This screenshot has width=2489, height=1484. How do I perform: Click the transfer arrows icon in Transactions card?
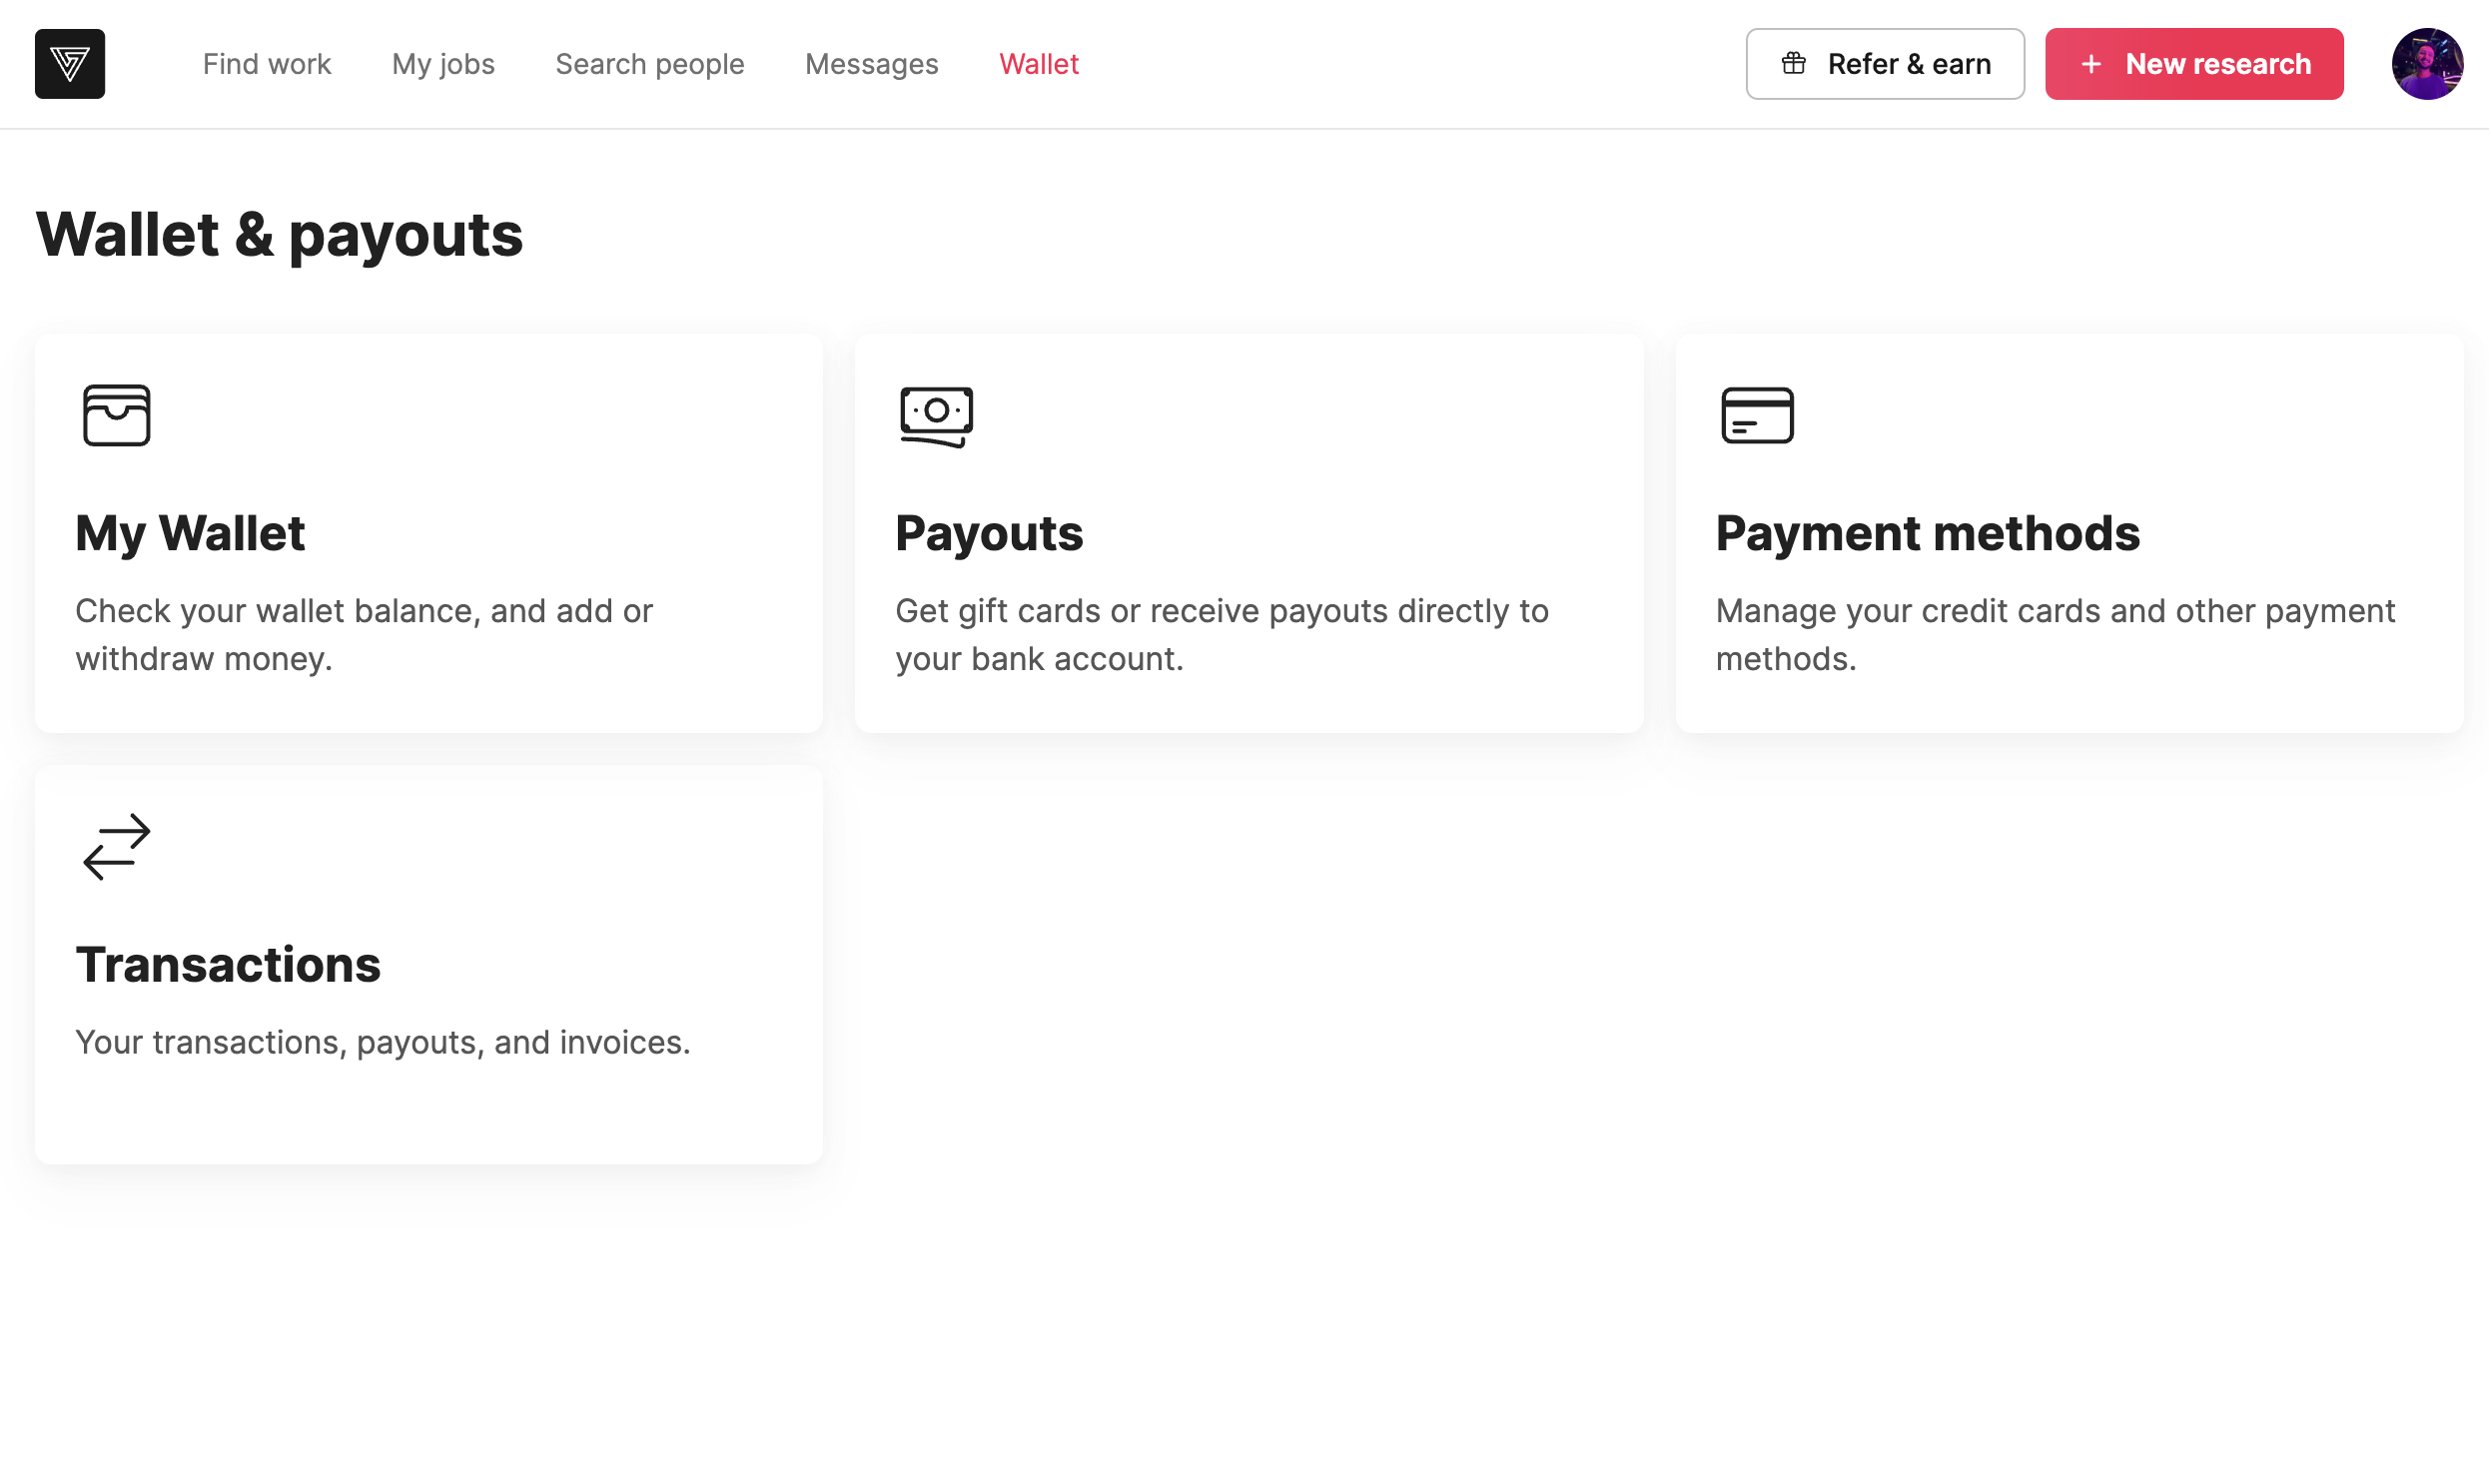point(116,846)
